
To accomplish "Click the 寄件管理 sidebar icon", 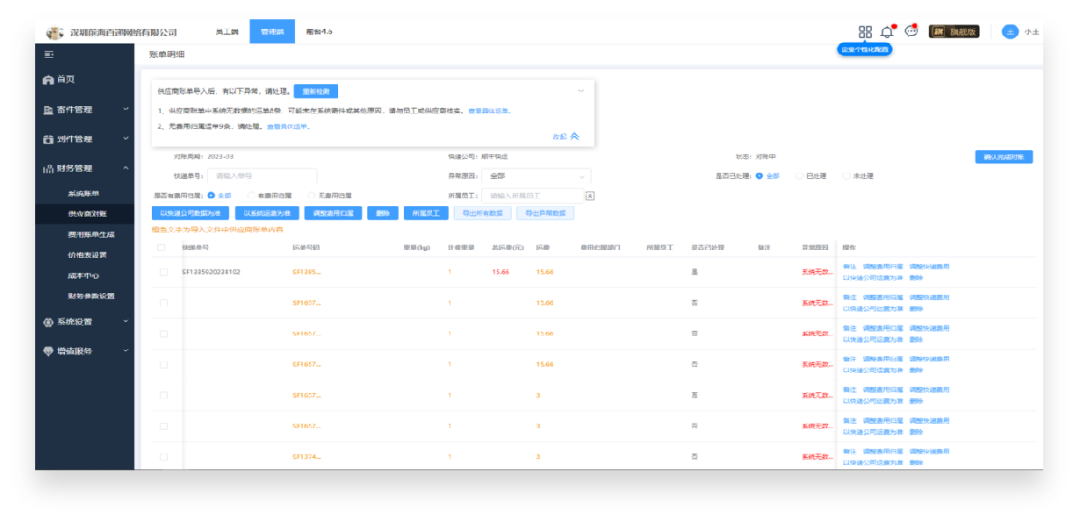I will click(x=48, y=109).
